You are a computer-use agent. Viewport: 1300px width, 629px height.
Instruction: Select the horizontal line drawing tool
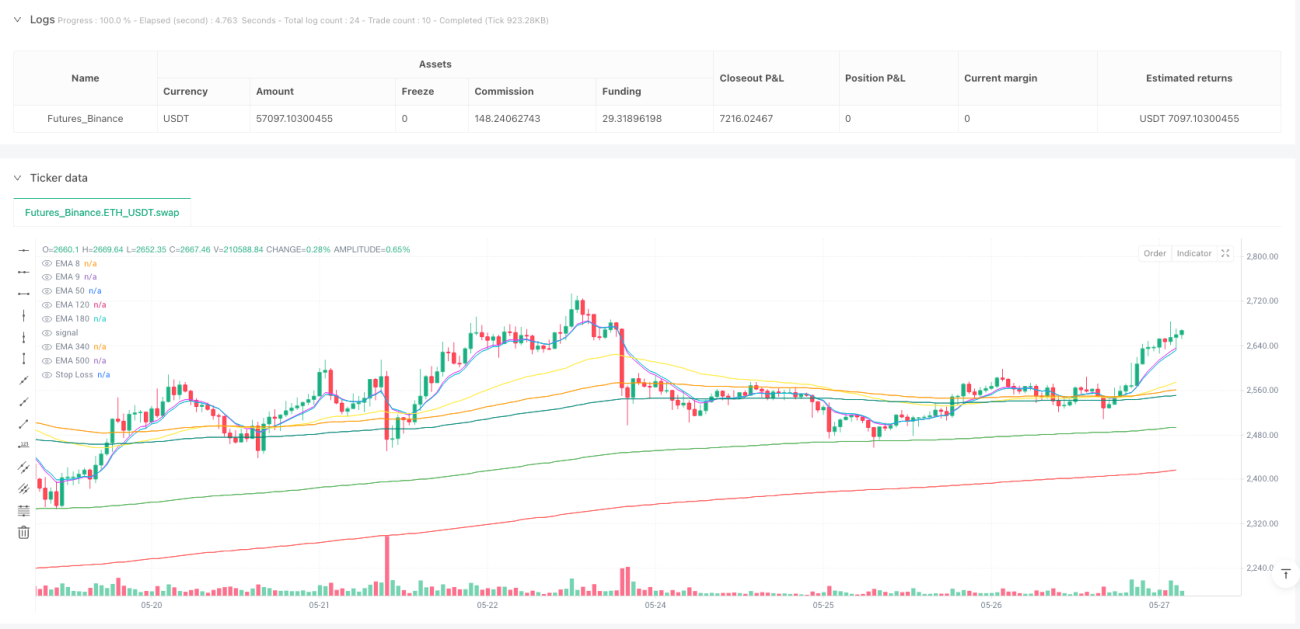point(24,250)
